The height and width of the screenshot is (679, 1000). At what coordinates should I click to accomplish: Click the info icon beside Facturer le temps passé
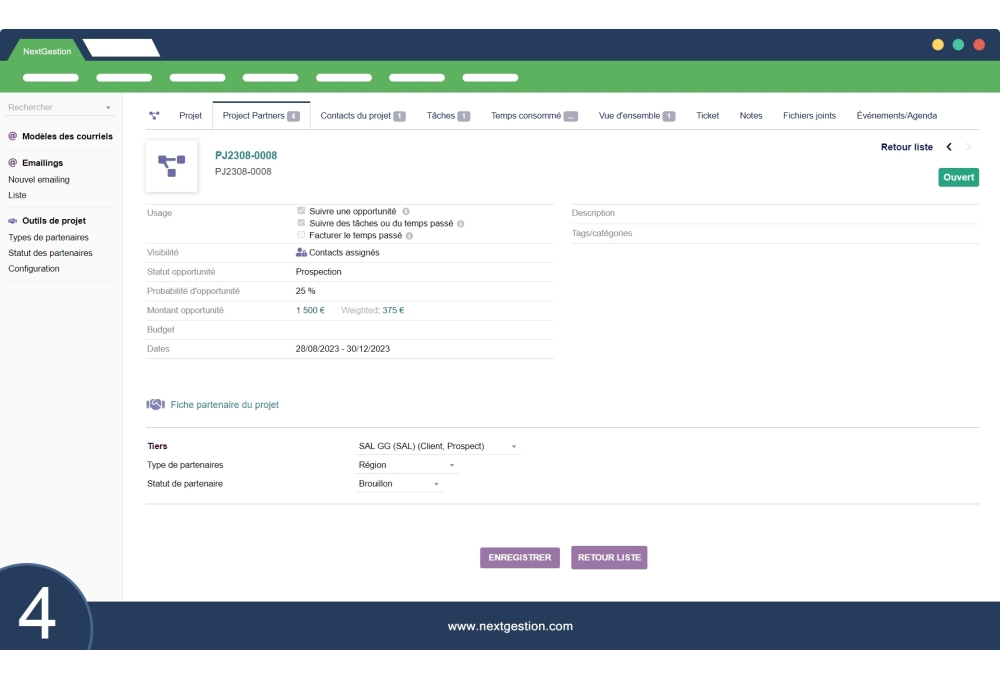(x=409, y=234)
